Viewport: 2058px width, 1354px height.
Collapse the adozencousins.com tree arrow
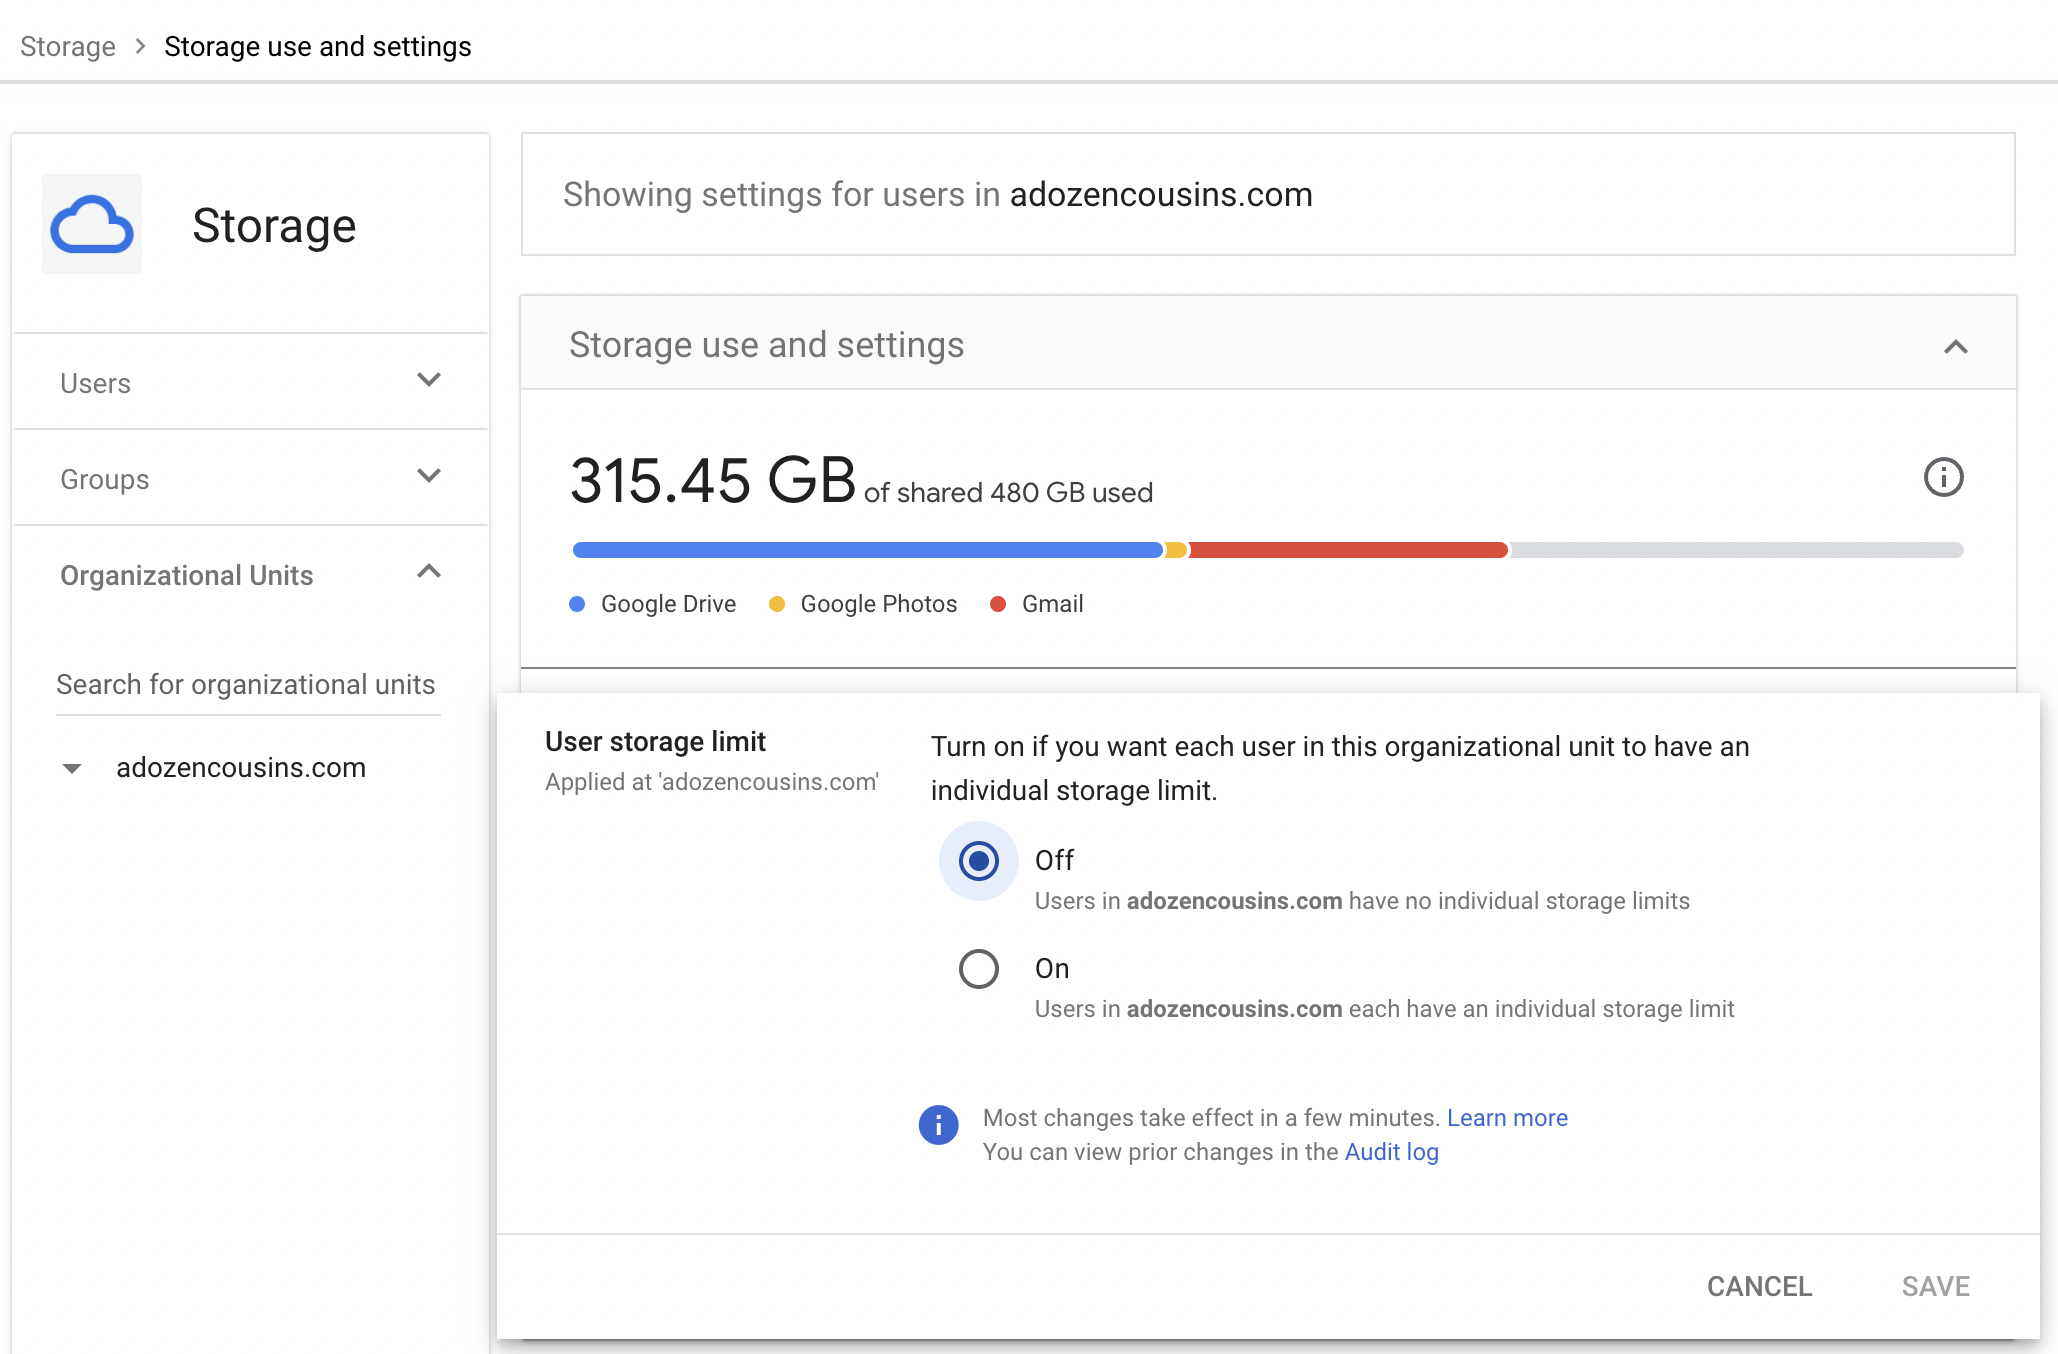tap(72, 769)
